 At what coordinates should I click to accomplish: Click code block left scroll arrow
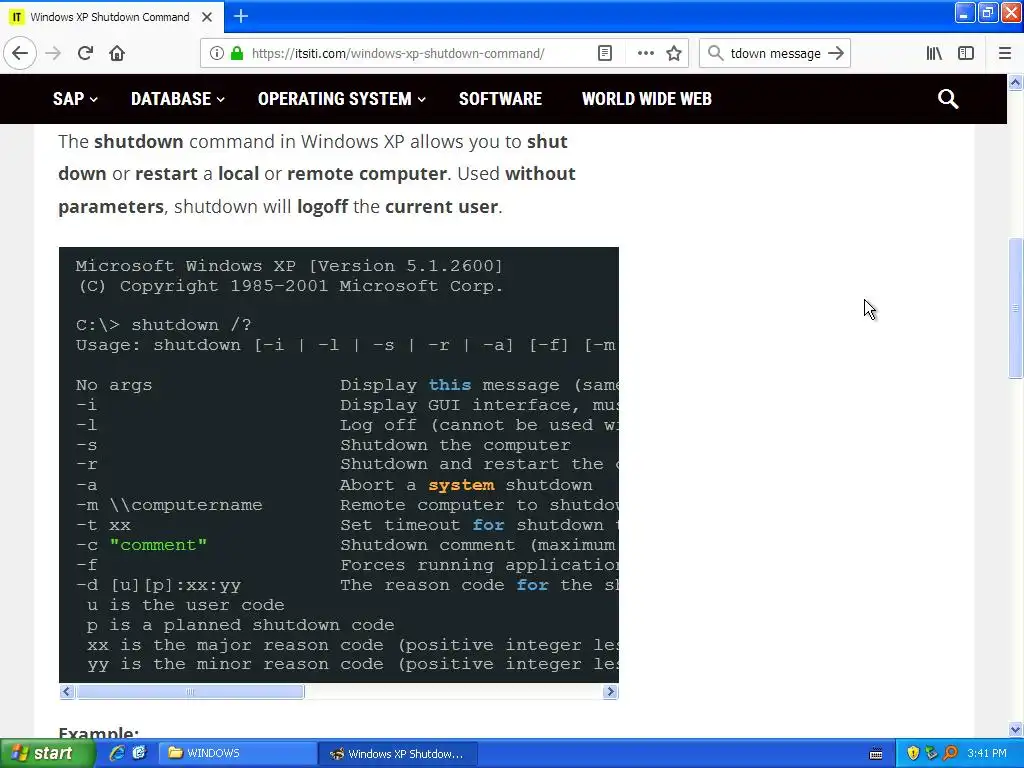click(x=67, y=692)
